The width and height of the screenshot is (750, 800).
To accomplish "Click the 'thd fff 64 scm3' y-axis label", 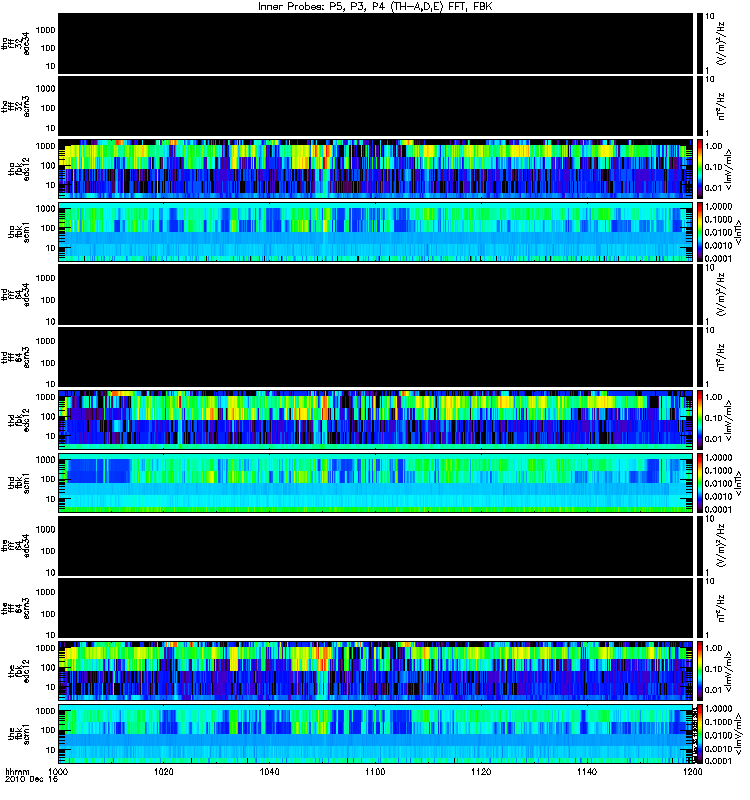I will click(x=16, y=357).
